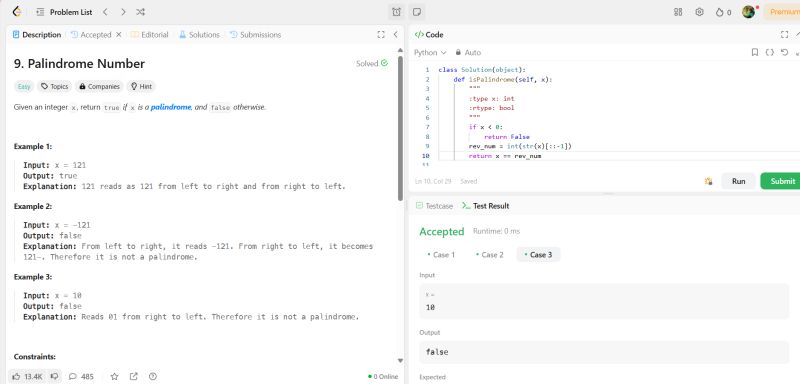This screenshot has width=800, height=384.
Task: Format code with the braces icon
Action: [770, 53]
